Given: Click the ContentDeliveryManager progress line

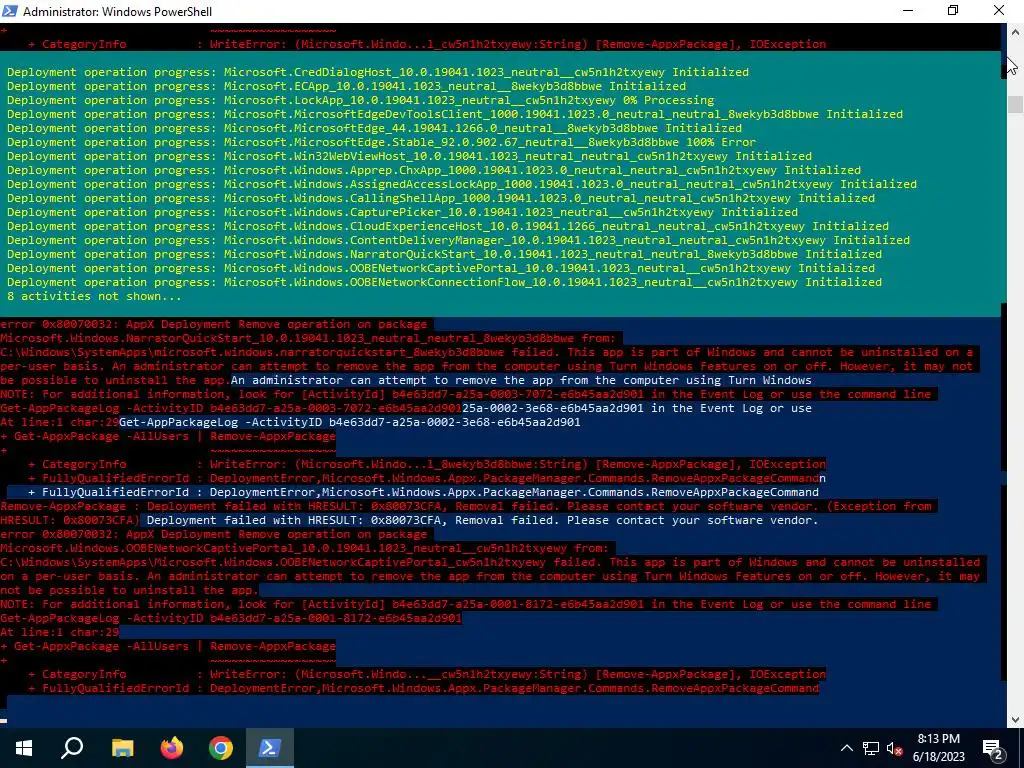Looking at the screenshot, I should (x=458, y=240).
